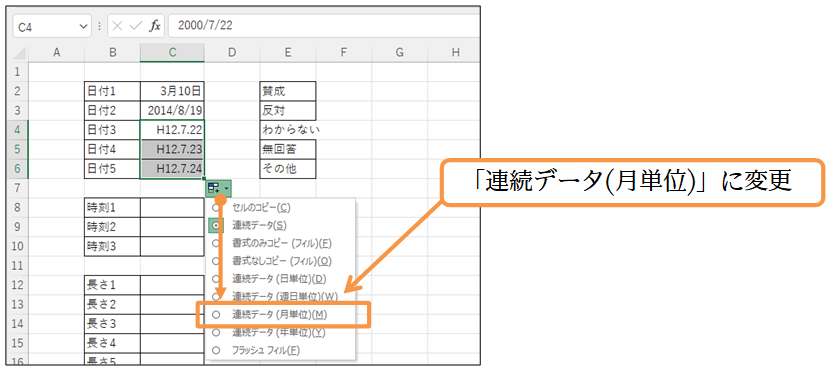Select cell containing 2014/8/19

point(172,110)
